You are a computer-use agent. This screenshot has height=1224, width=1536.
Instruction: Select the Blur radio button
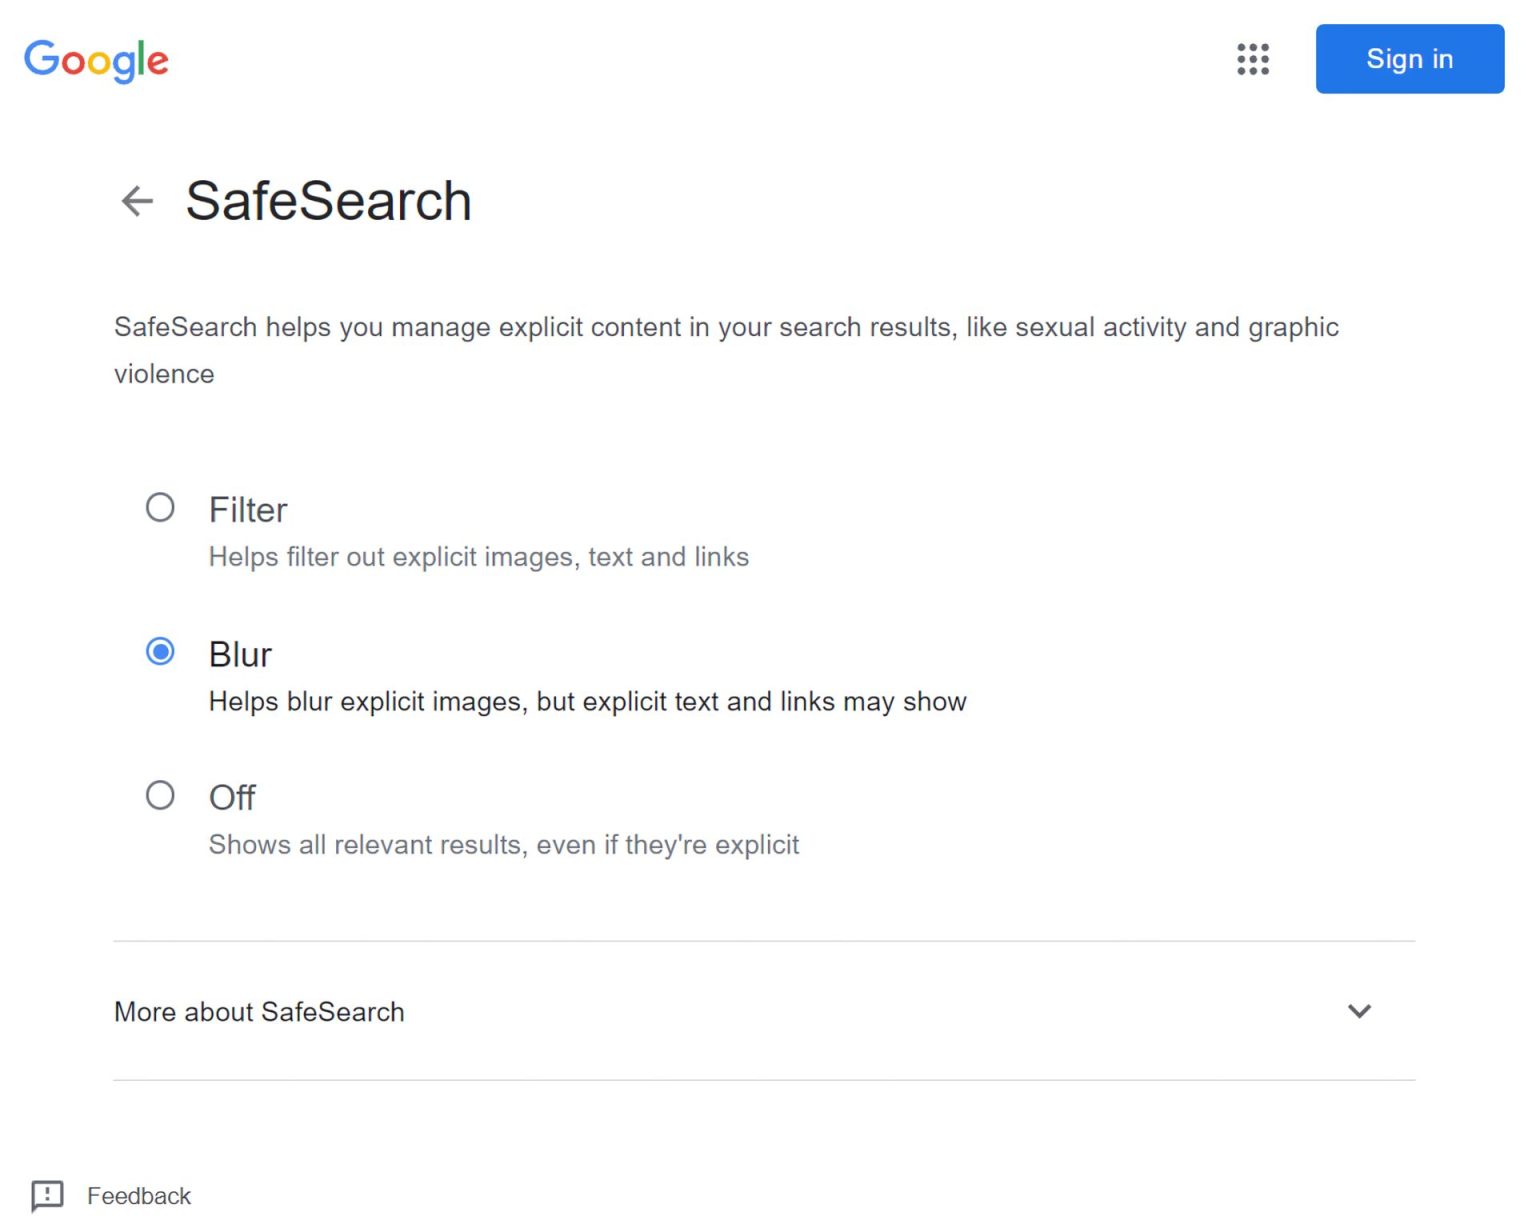(160, 652)
